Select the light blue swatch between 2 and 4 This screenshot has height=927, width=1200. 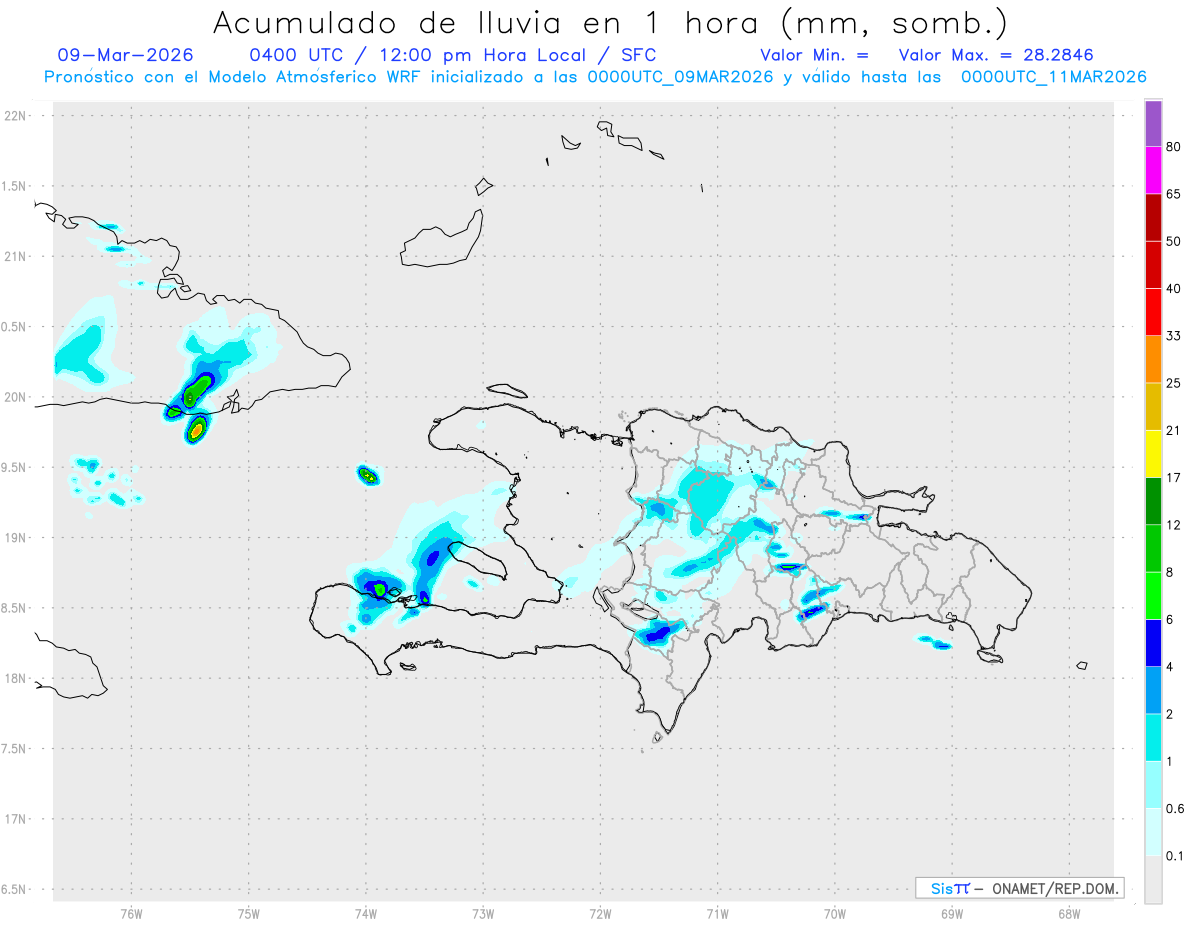point(1153,691)
